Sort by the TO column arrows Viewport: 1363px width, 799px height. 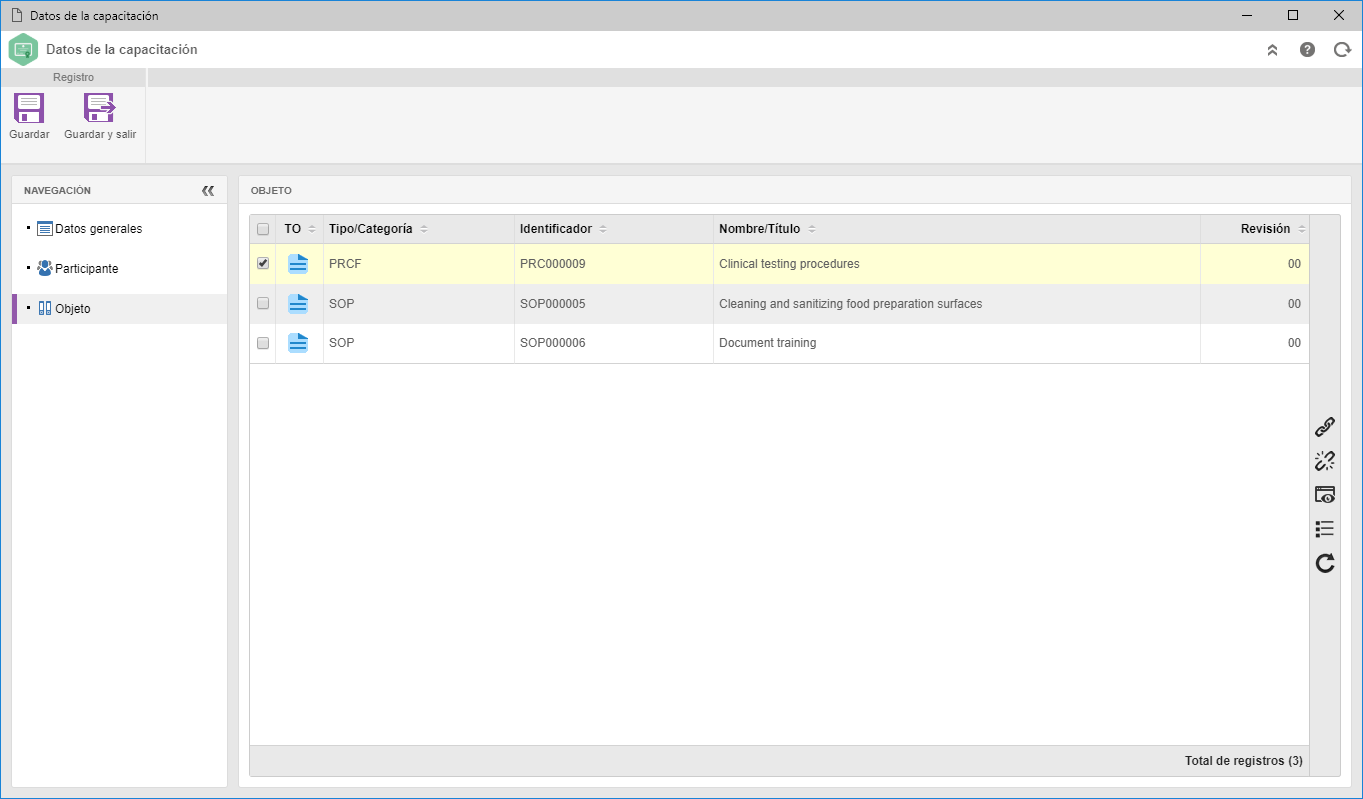(311, 229)
